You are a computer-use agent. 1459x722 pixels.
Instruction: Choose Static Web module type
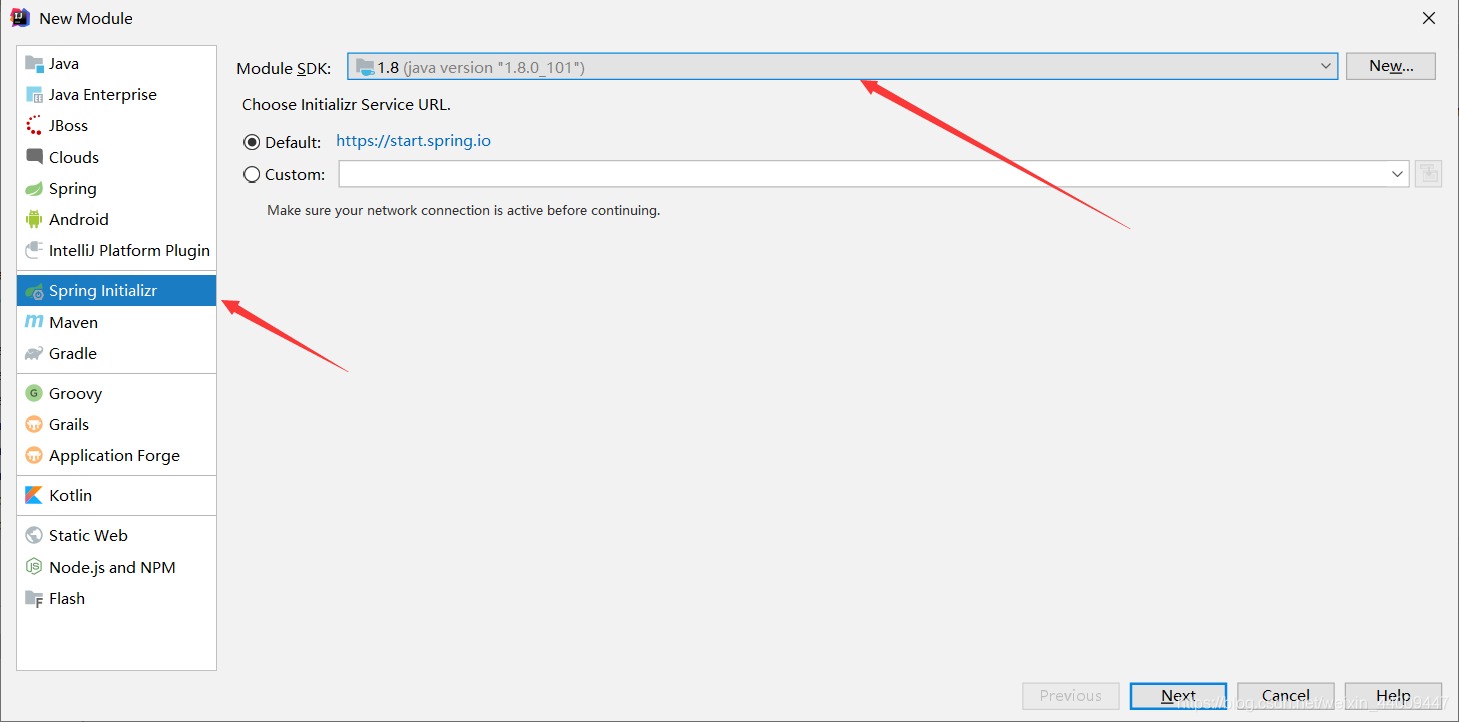click(x=116, y=535)
